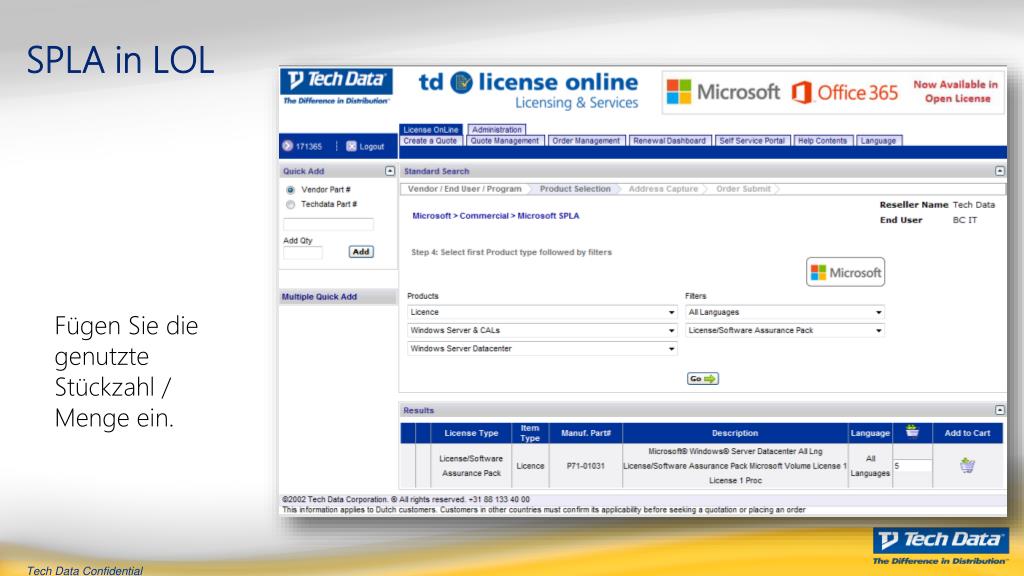Open License/Software Assurance Pack filter dropdown
1024x576 pixels.
[x=785, y=330]
